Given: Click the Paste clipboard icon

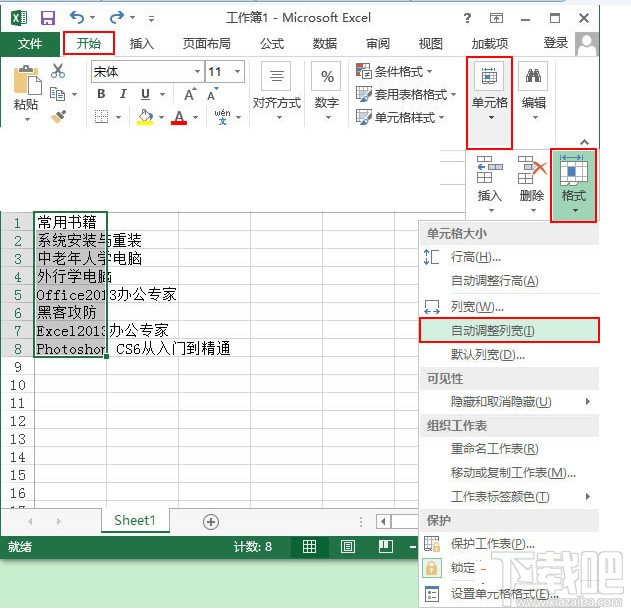Looking at the screenshot, I should tap(27, 81).
